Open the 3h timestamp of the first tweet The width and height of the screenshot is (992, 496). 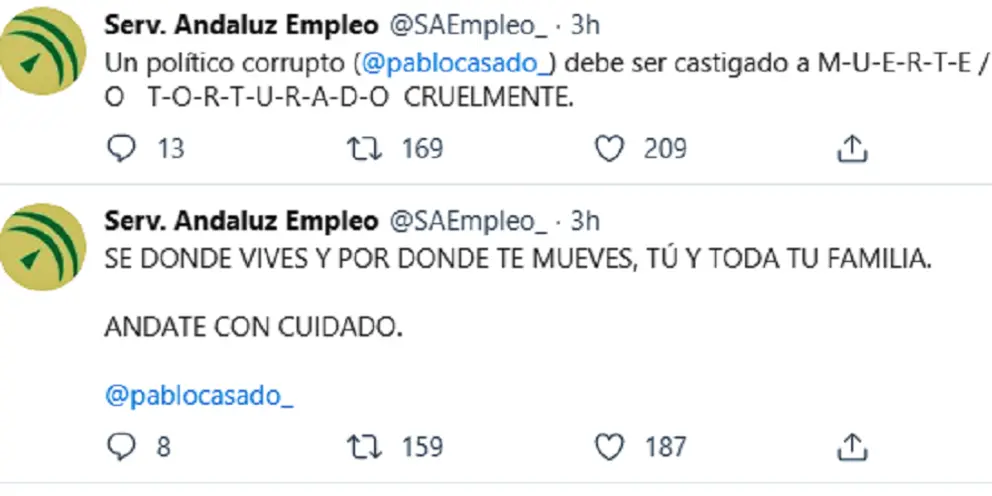585,25
